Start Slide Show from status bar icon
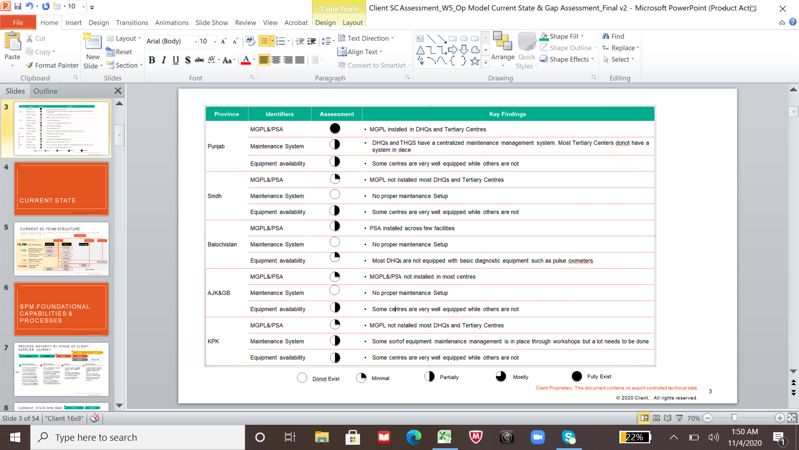Image resolution: width=799 pixels, height=450 pixels. (679, 418)
